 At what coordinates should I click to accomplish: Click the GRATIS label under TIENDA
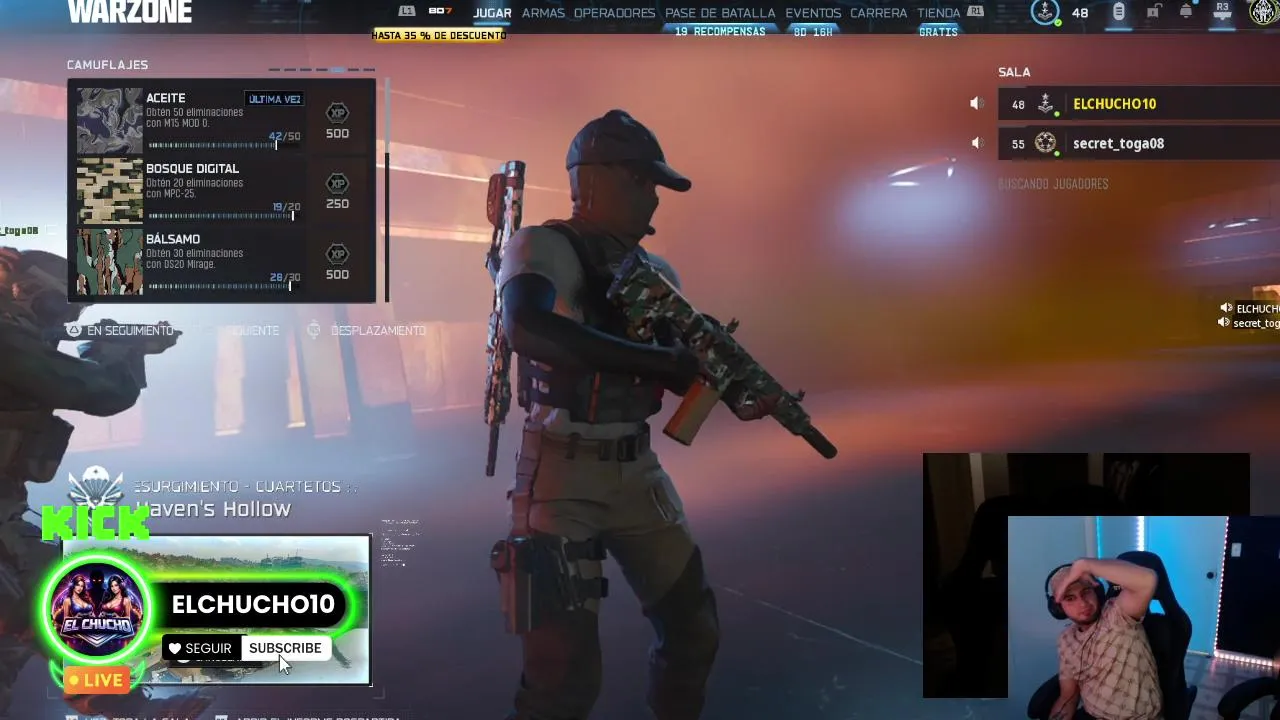tap(938, 32)
